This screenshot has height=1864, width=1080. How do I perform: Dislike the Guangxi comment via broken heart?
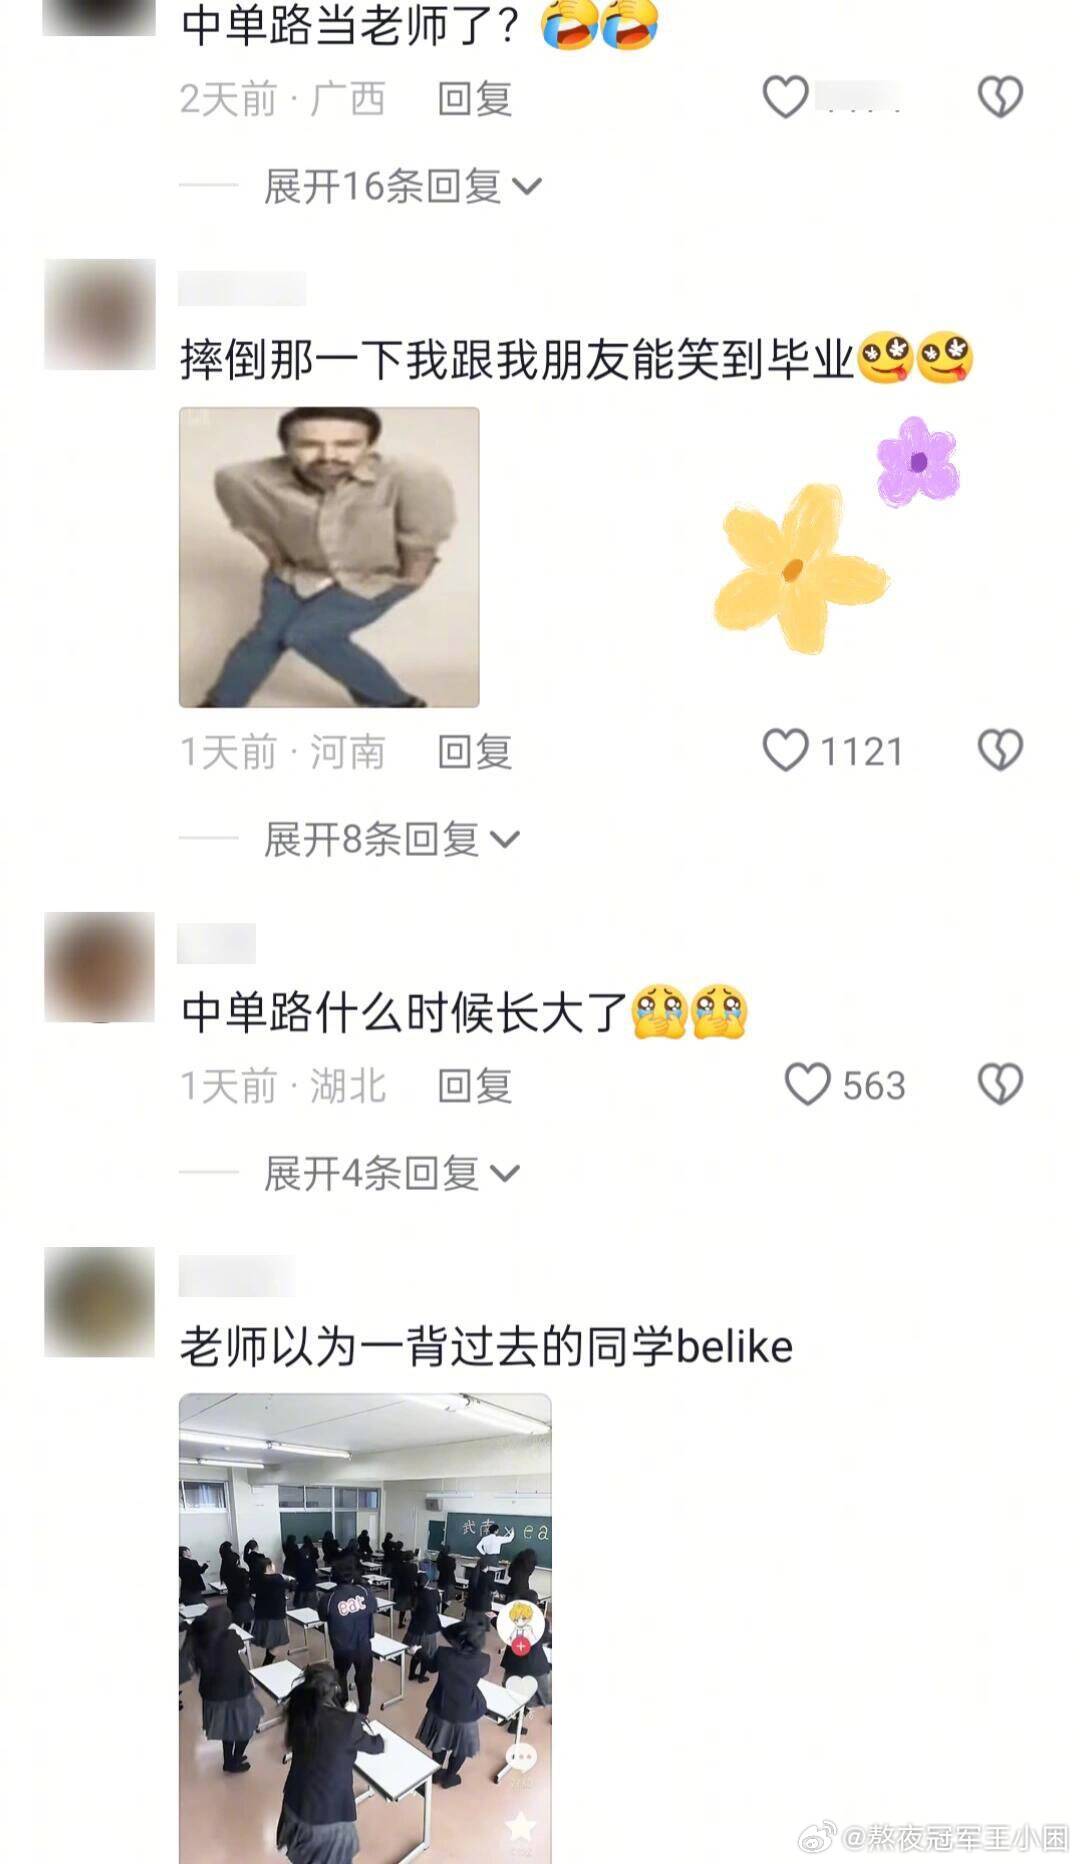(x=1000, y=98)
